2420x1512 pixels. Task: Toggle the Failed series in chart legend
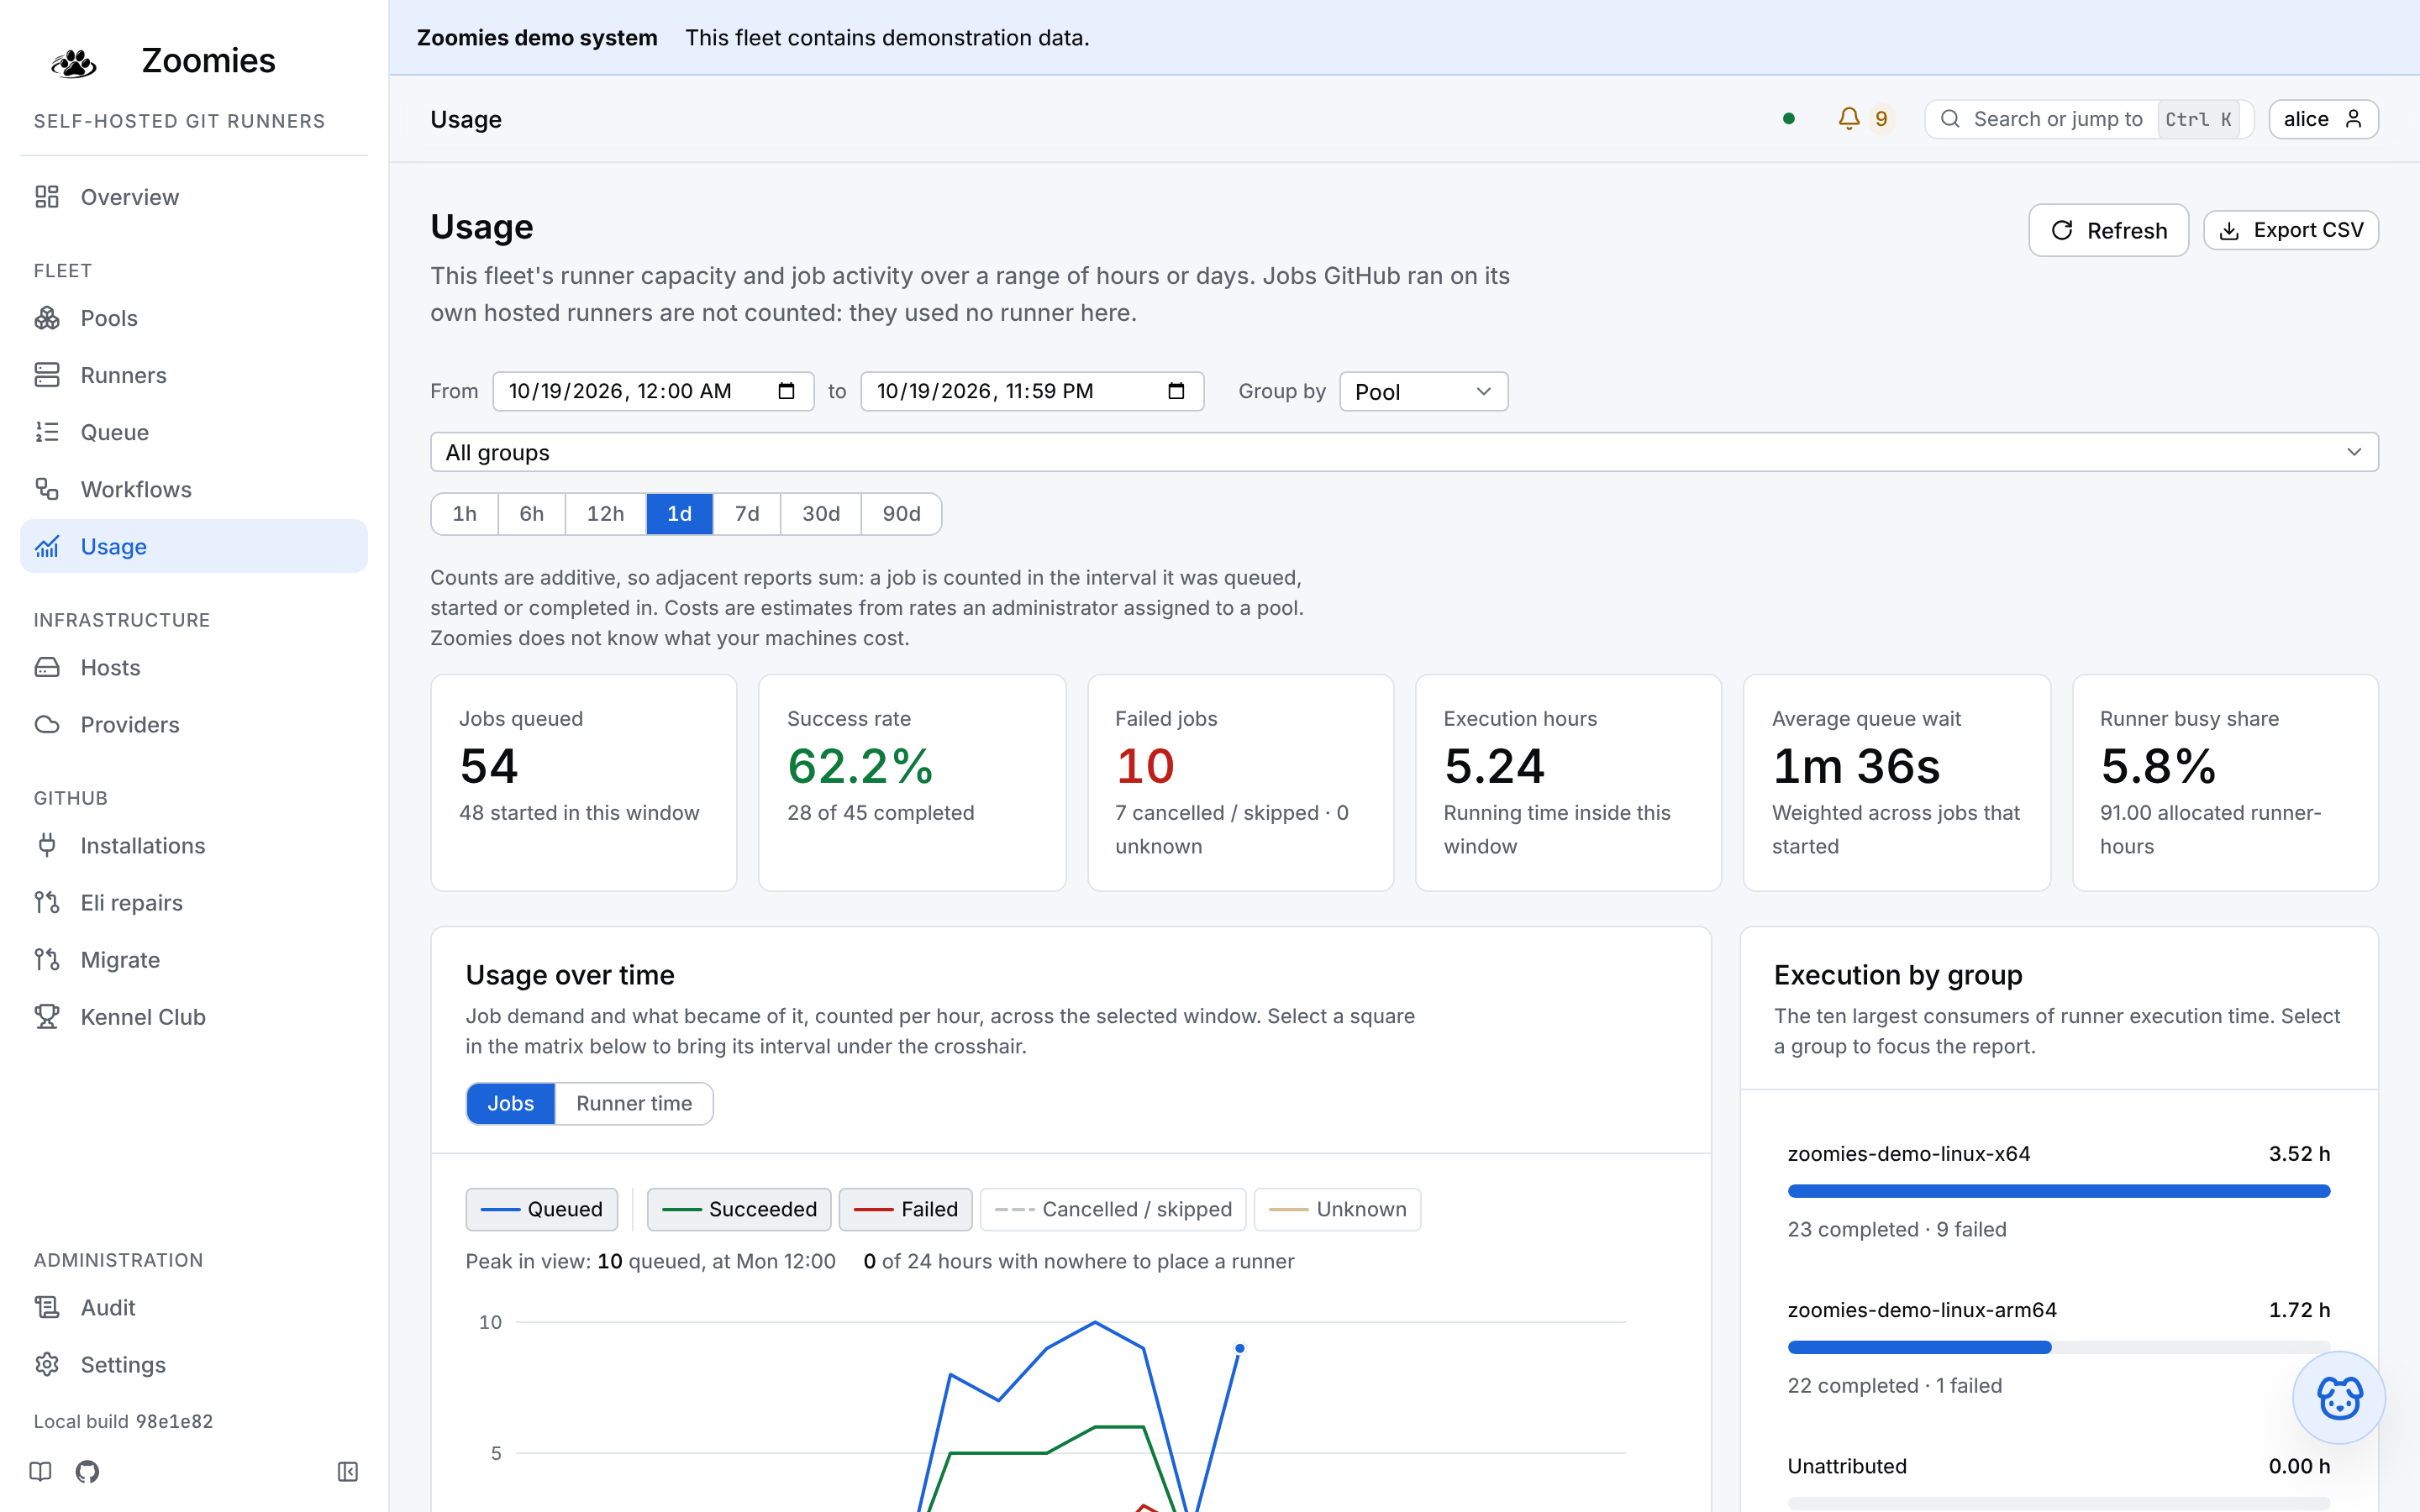906,1209
